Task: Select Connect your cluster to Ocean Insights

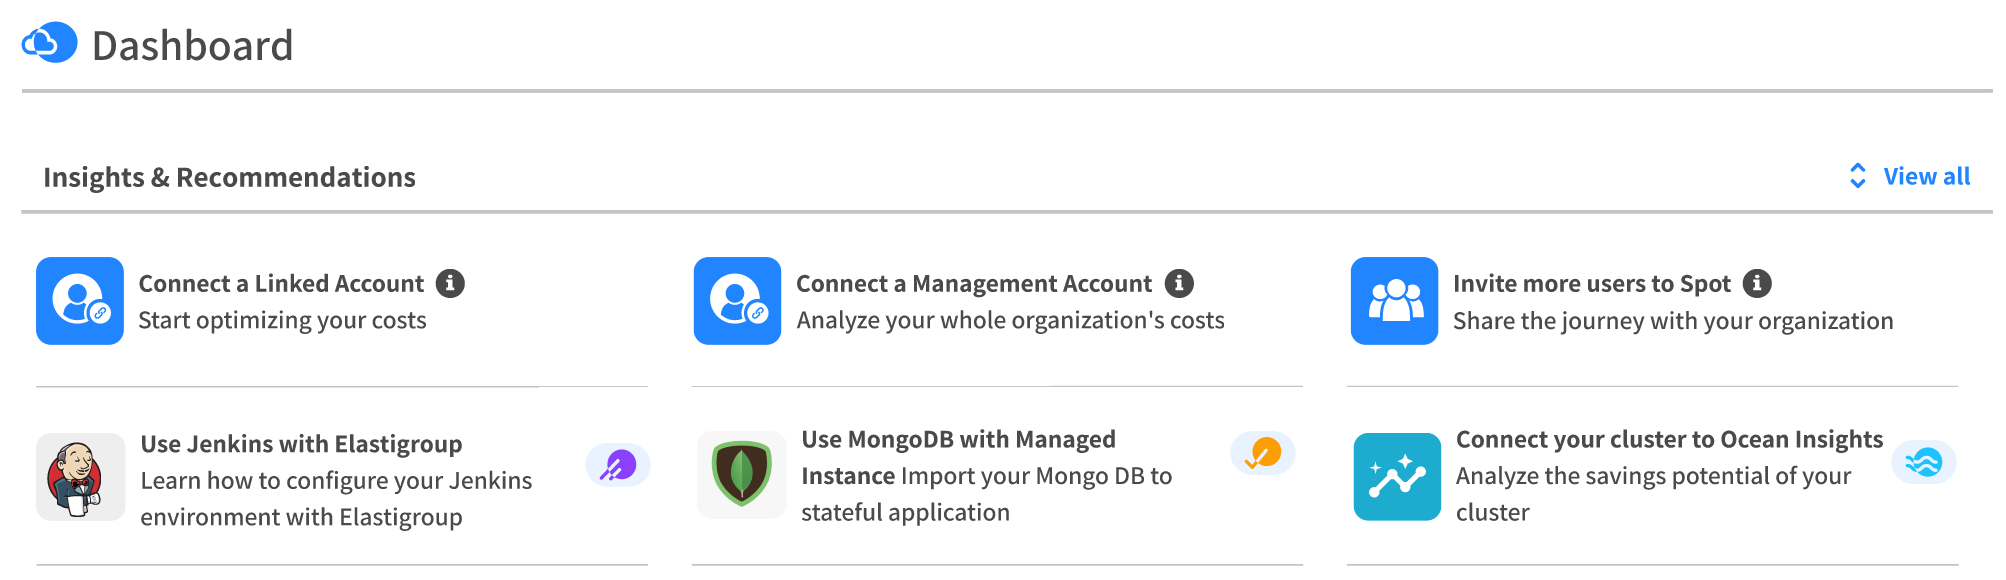Action: tap(1669, 440)
